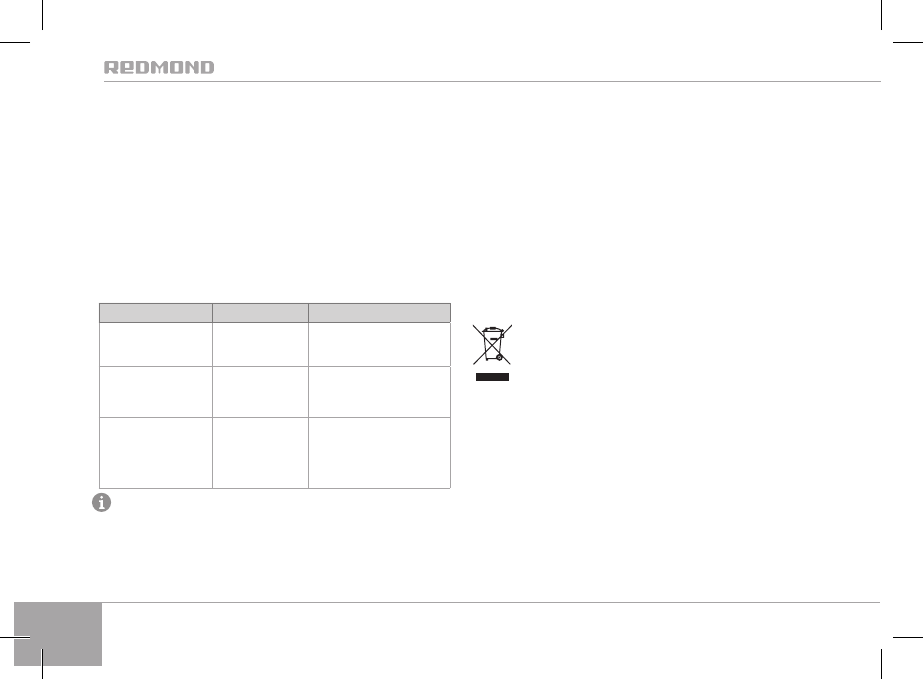Click the black bar beneath the bin symbol

coord(491,377)
